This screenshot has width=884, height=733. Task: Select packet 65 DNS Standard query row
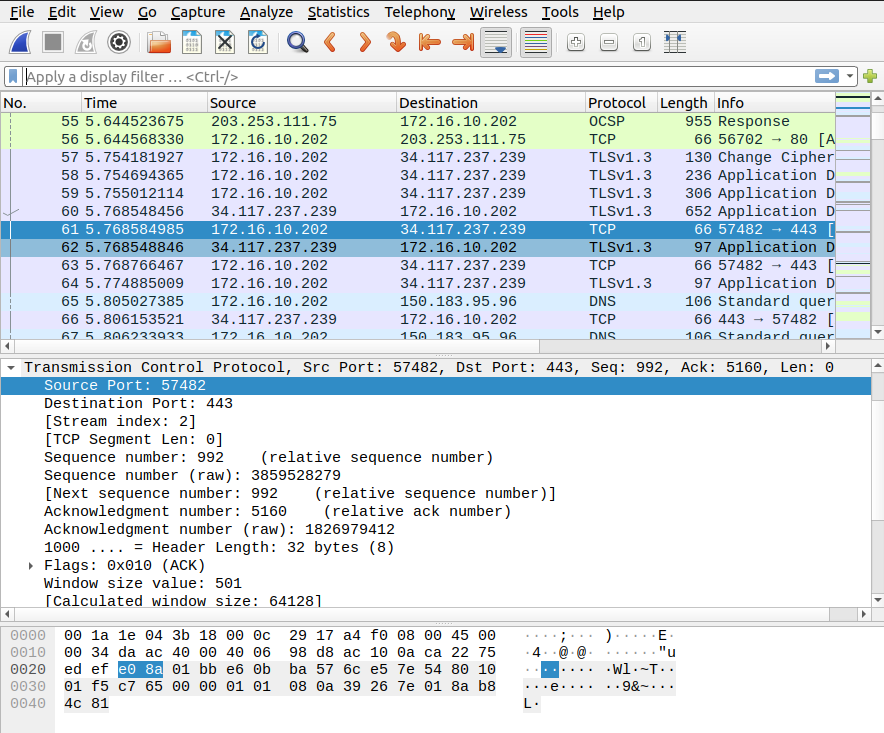point(418,302)
